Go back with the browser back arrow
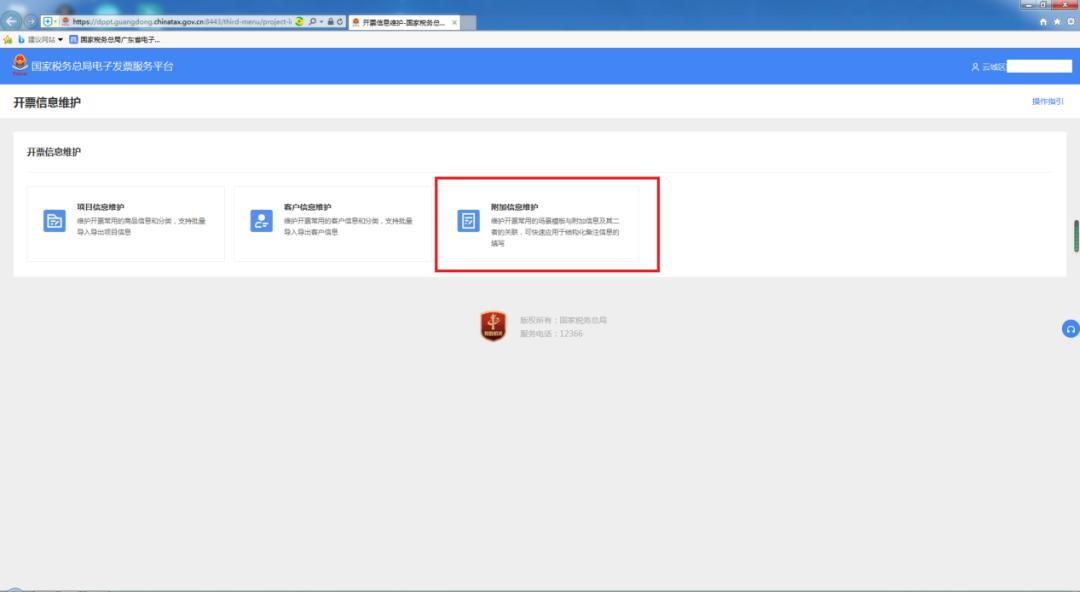1080x592 pixels. [x=11, y=21]
